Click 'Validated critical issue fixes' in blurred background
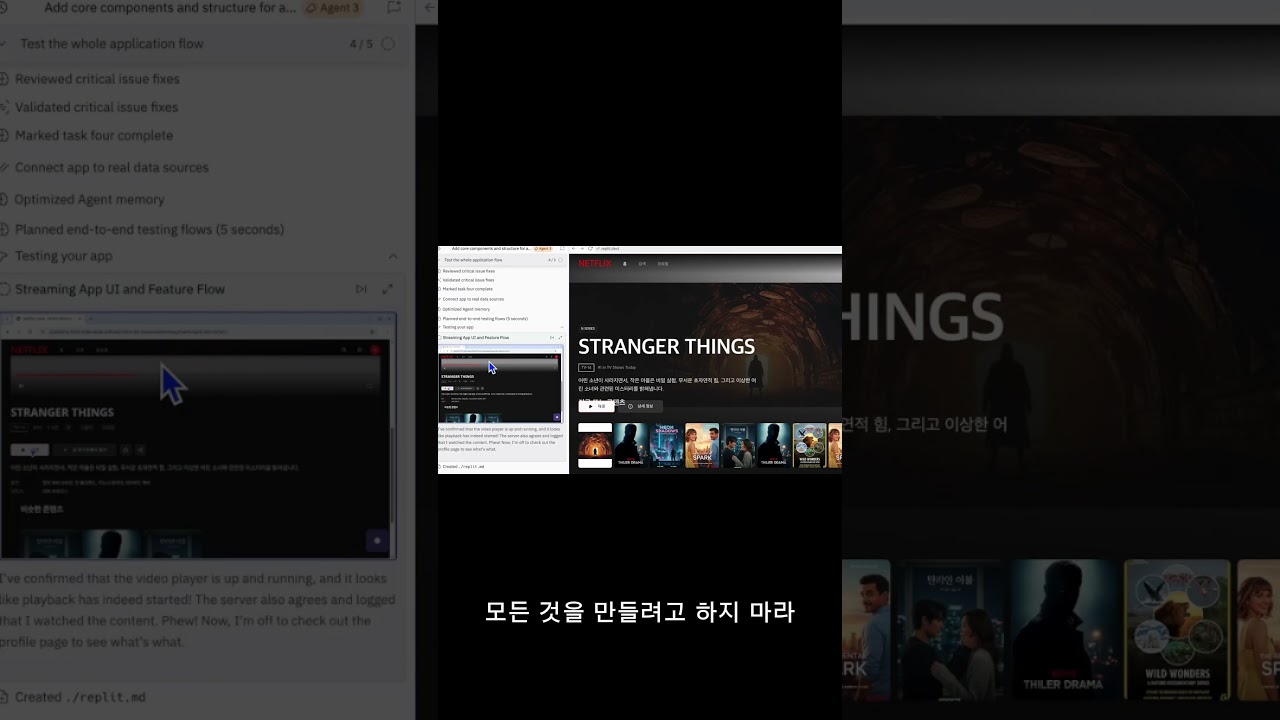The image size is (1280, 720). point(96,107)
